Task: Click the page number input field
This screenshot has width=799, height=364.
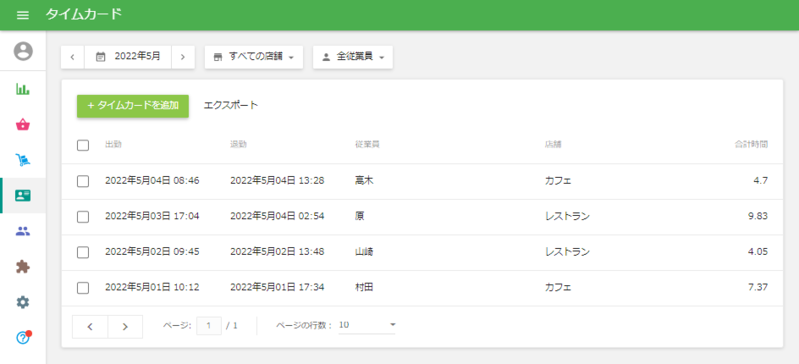Action: click(209, 326)
